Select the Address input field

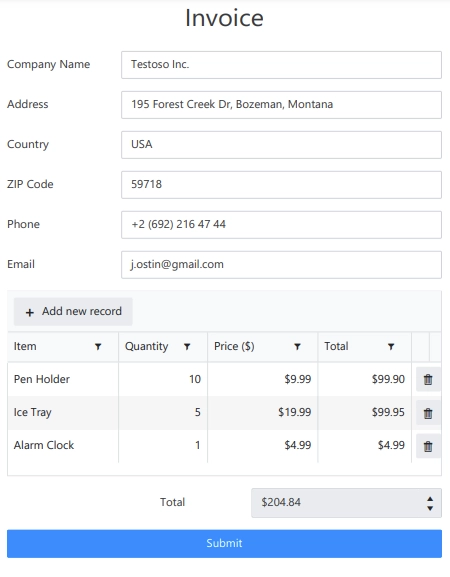point(281,105)
